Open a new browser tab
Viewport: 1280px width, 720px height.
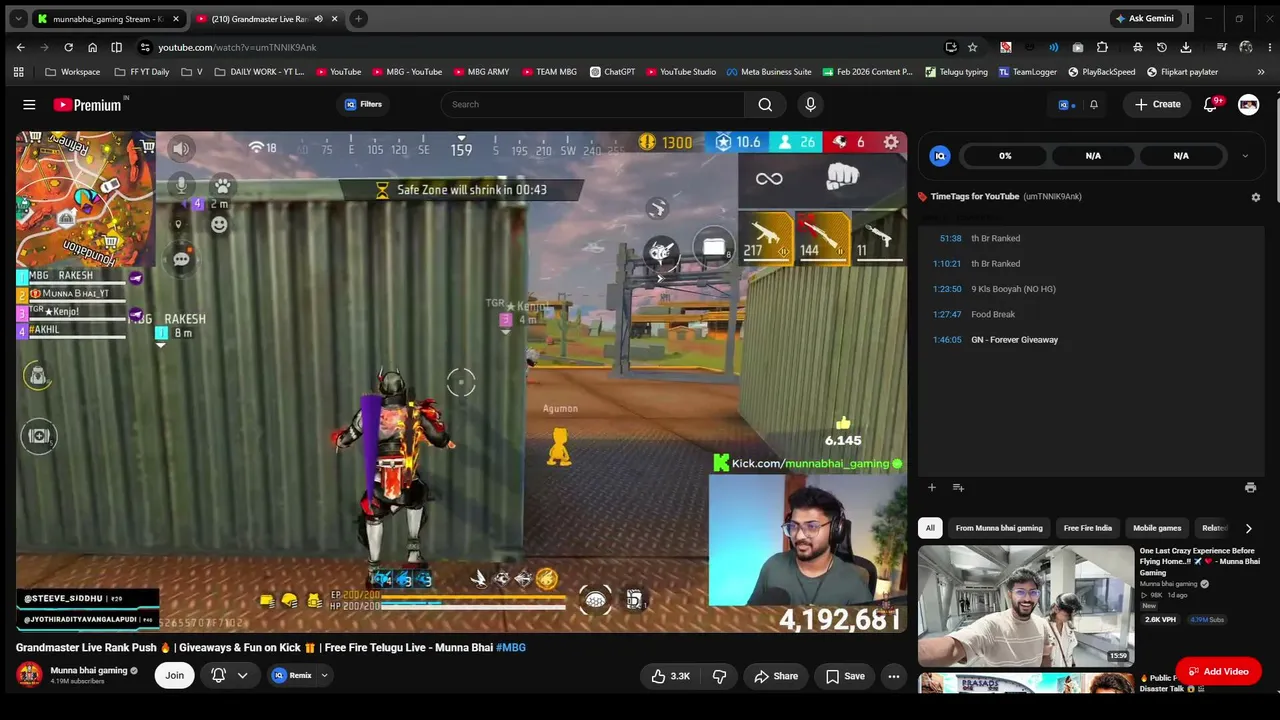pyautogui.click(x=358, y=19)
